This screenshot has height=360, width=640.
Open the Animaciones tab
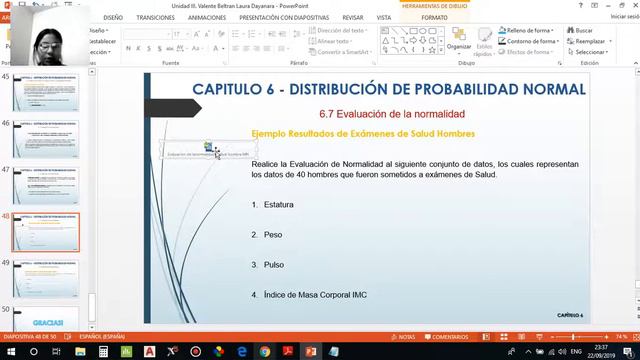point(207,18)
